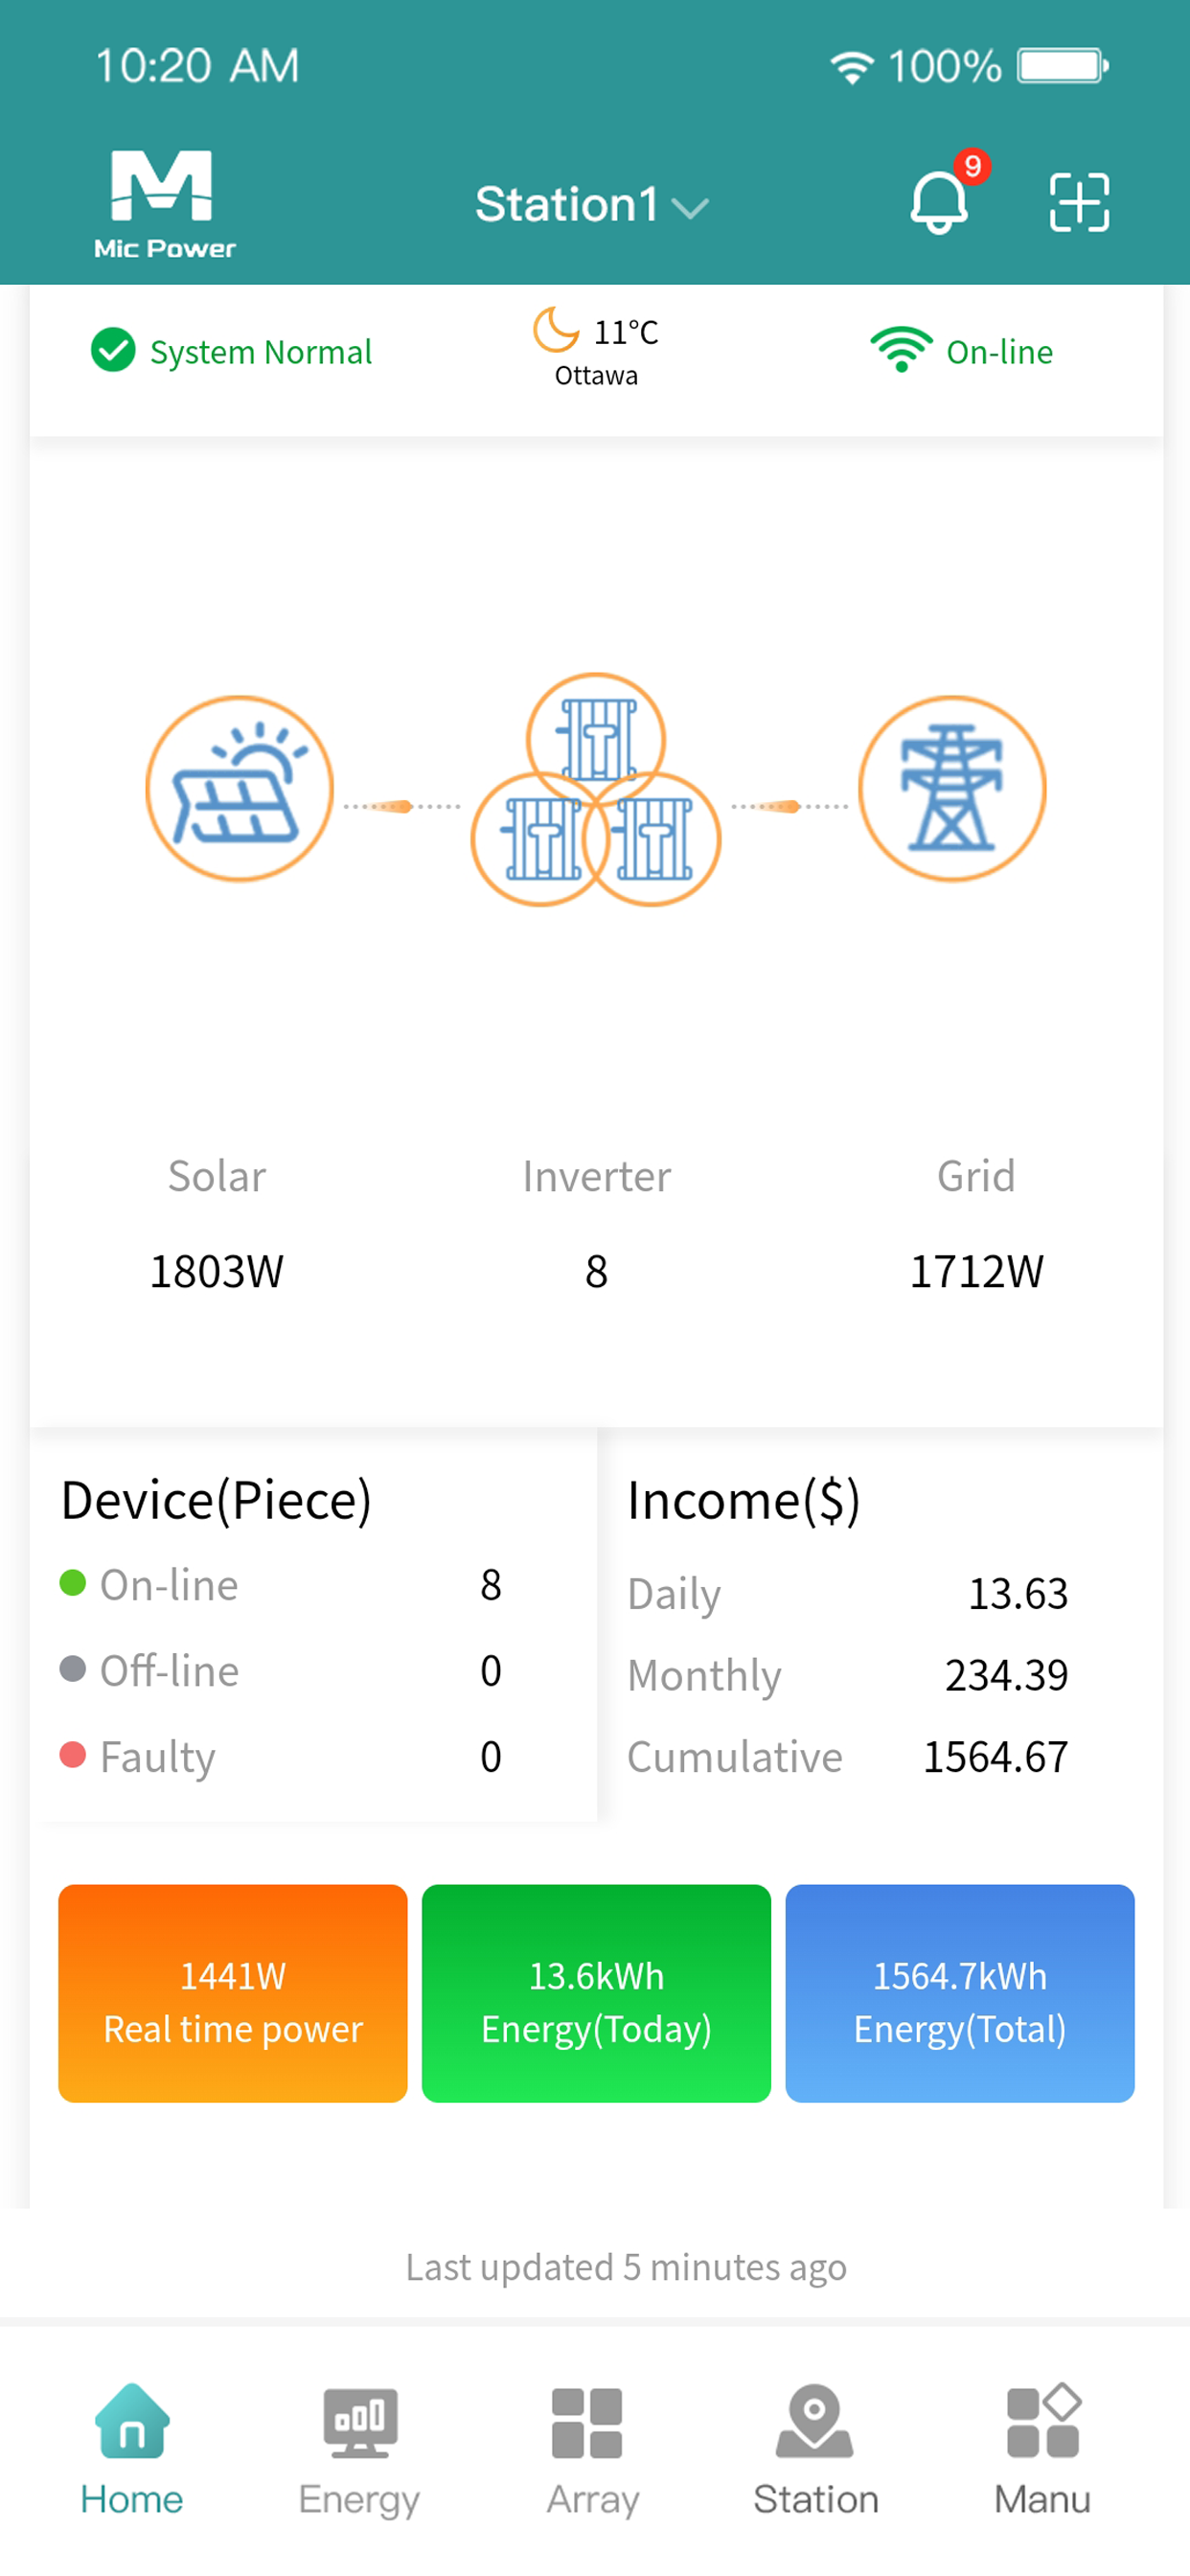Screen dimensions: 1190x2576
Task: Tap the Daily income 13.63
Action: pos(1018,1593)
